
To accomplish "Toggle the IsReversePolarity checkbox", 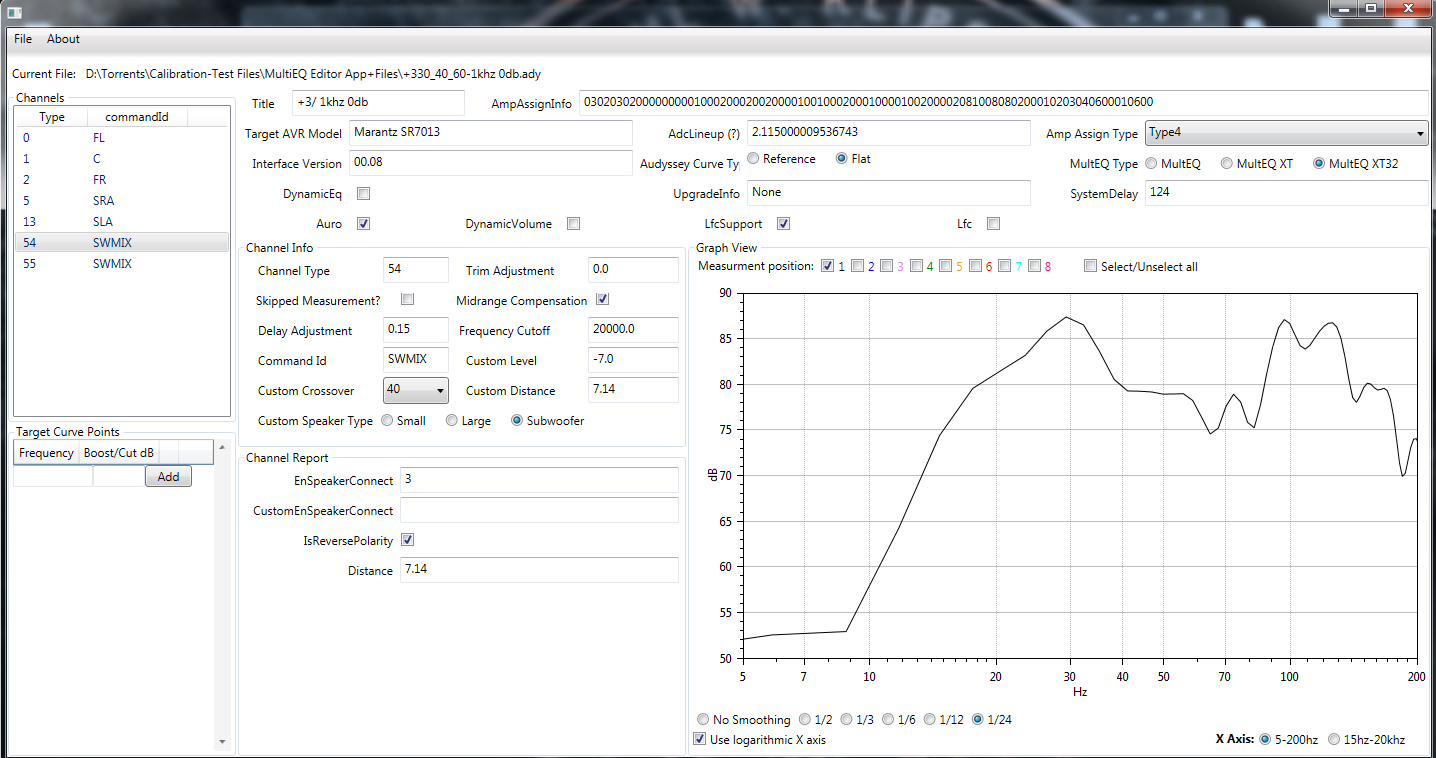I will click(407, 541).
